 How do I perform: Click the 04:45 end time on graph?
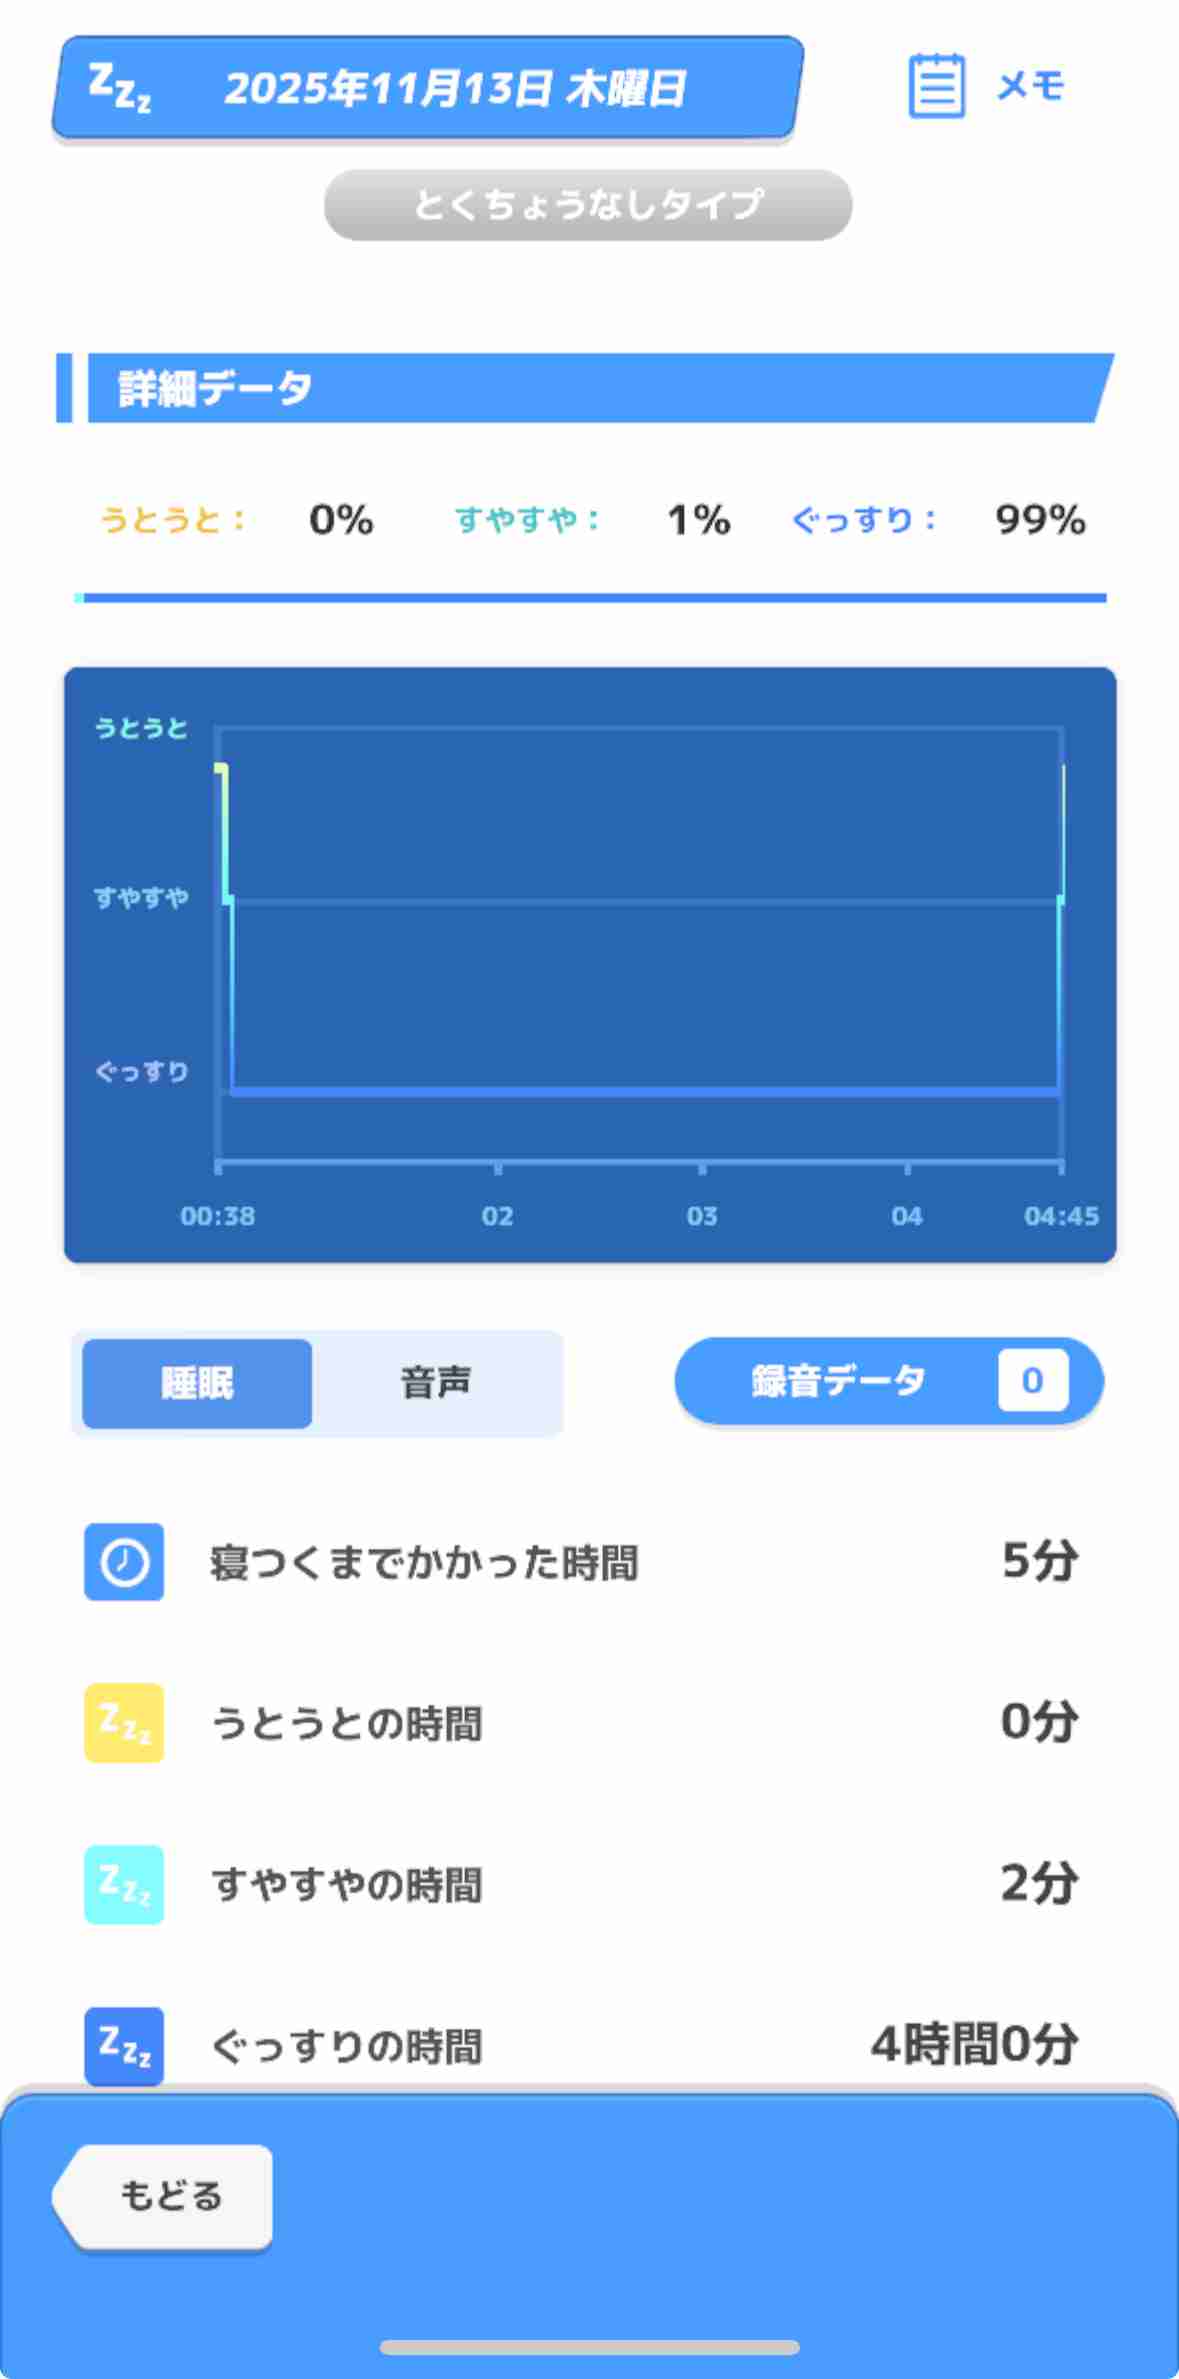click(1060, 1216)
